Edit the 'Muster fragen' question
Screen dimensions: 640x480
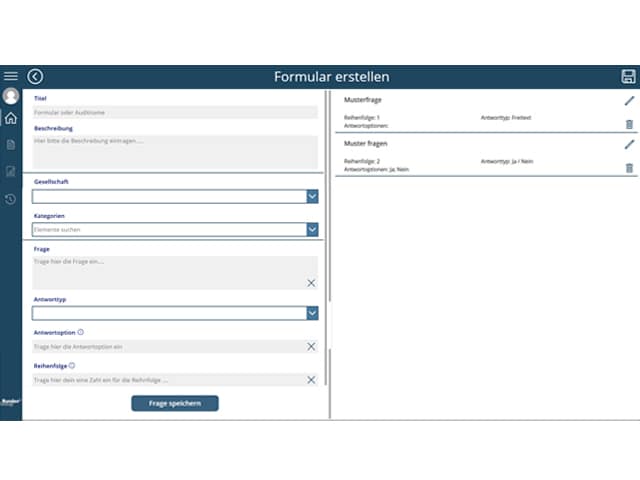[x=629, y=144]
